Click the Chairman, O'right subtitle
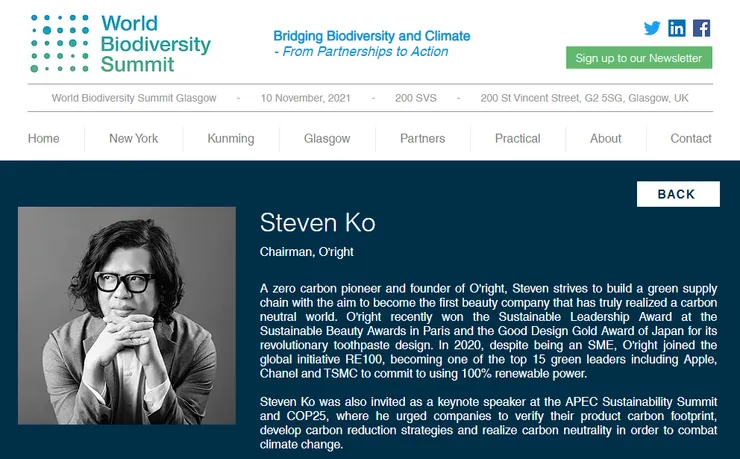The image size is (740, 459). [x=307, y=252]
